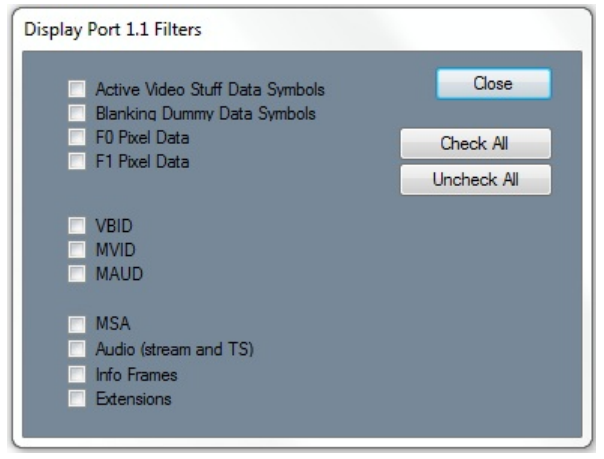Click the Check All button
Viewport: 604px width, 459px height.
[x=475, y=144]
